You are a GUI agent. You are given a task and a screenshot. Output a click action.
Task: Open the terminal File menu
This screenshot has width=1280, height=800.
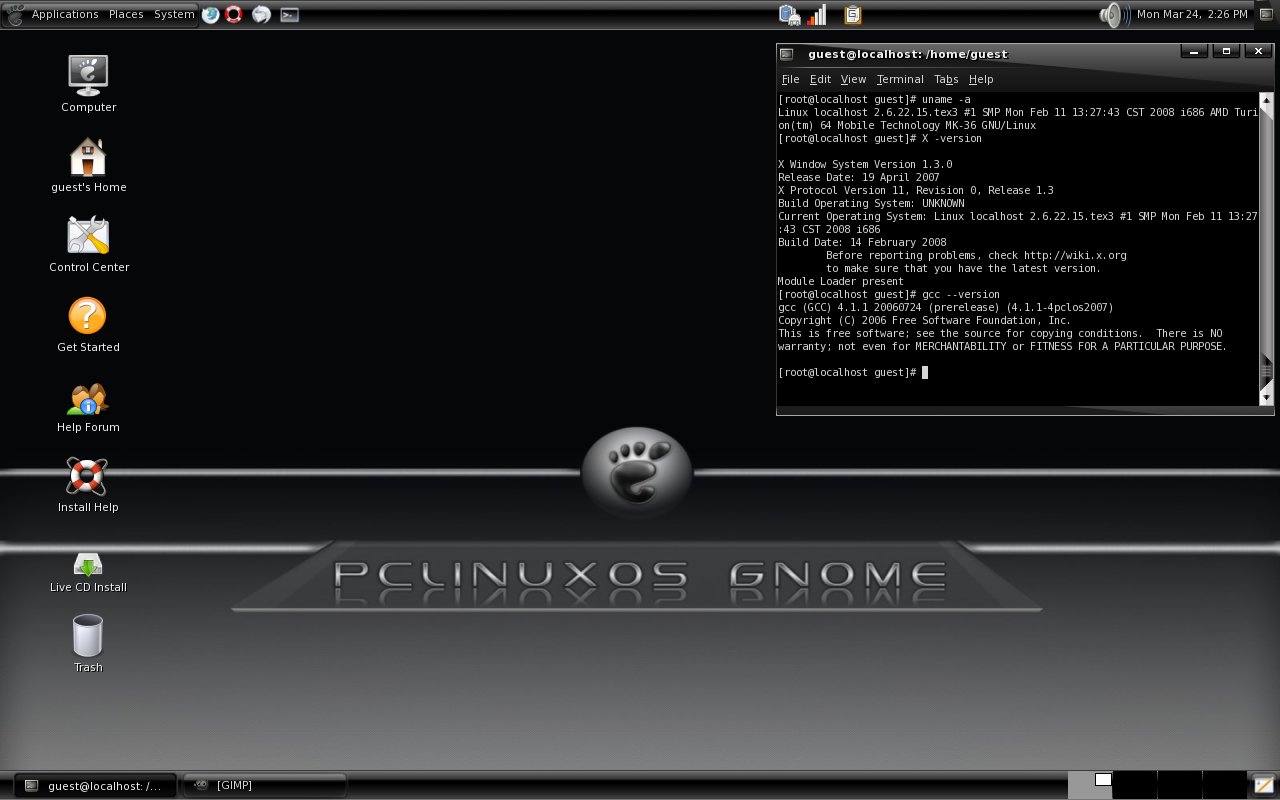(790, 79)
